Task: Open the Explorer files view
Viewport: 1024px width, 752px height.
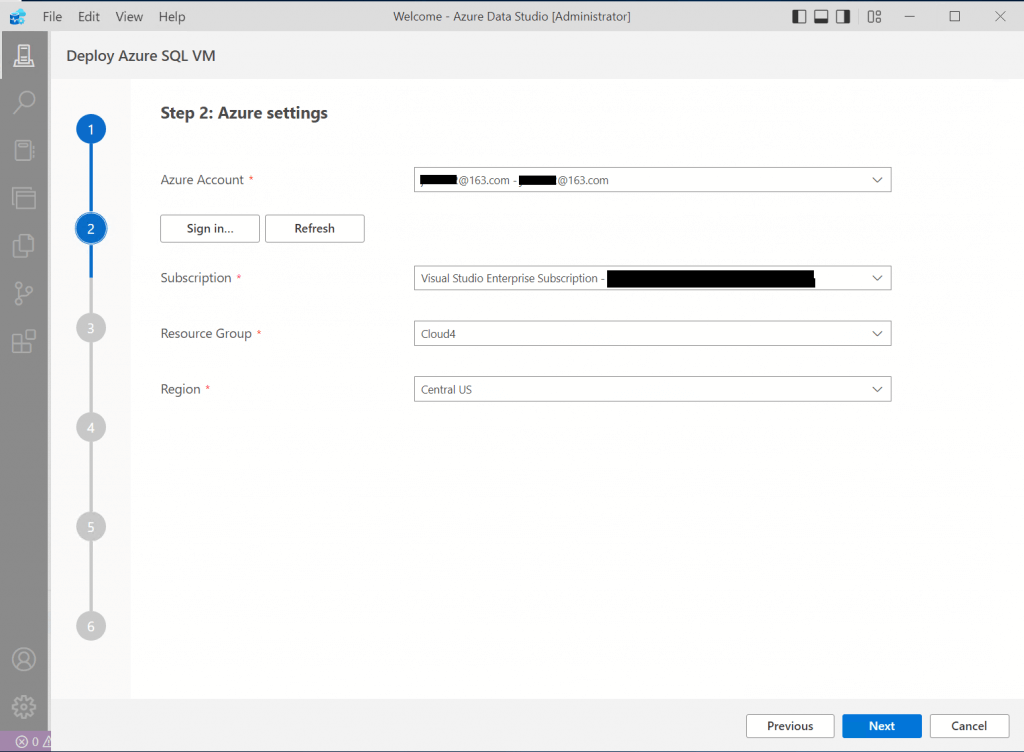Action: [24, 245]
